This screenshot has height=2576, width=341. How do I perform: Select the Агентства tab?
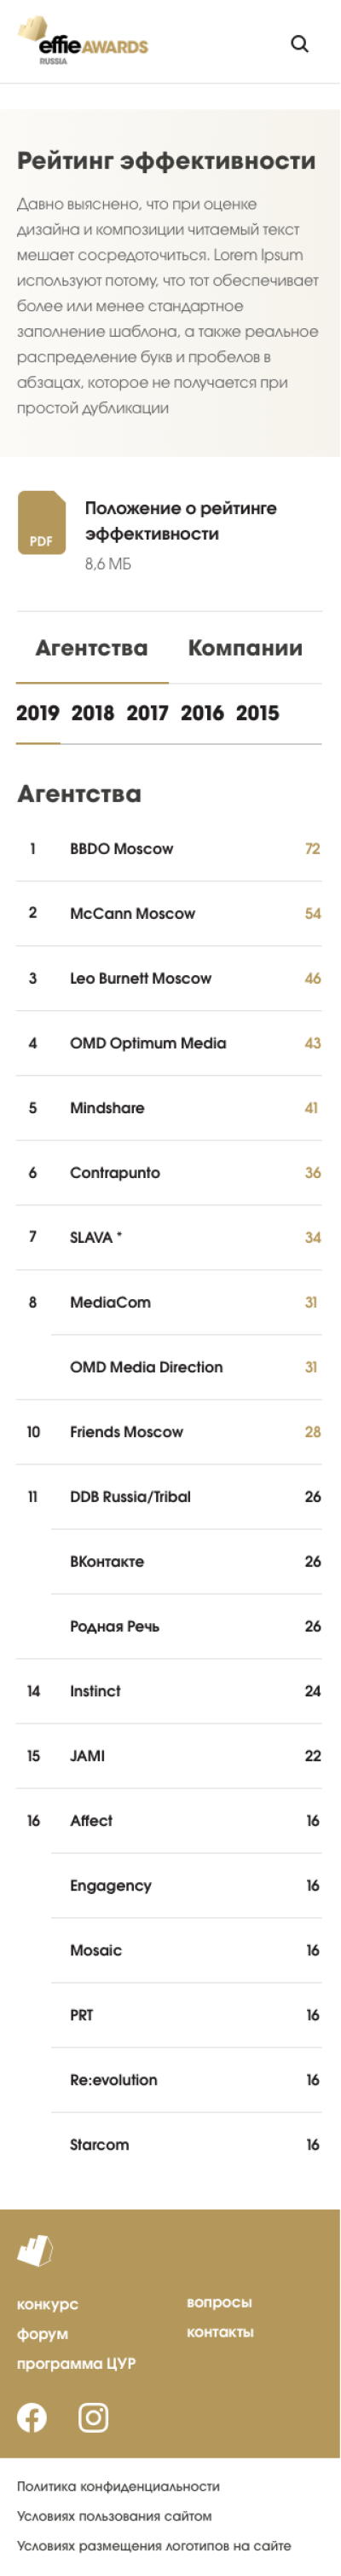click(92, 648)
